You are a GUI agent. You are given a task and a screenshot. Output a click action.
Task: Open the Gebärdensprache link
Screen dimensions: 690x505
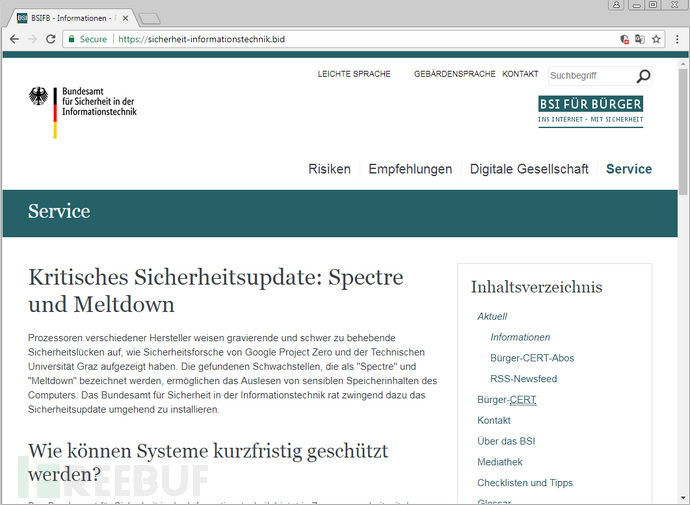click(x=455, y=74)
